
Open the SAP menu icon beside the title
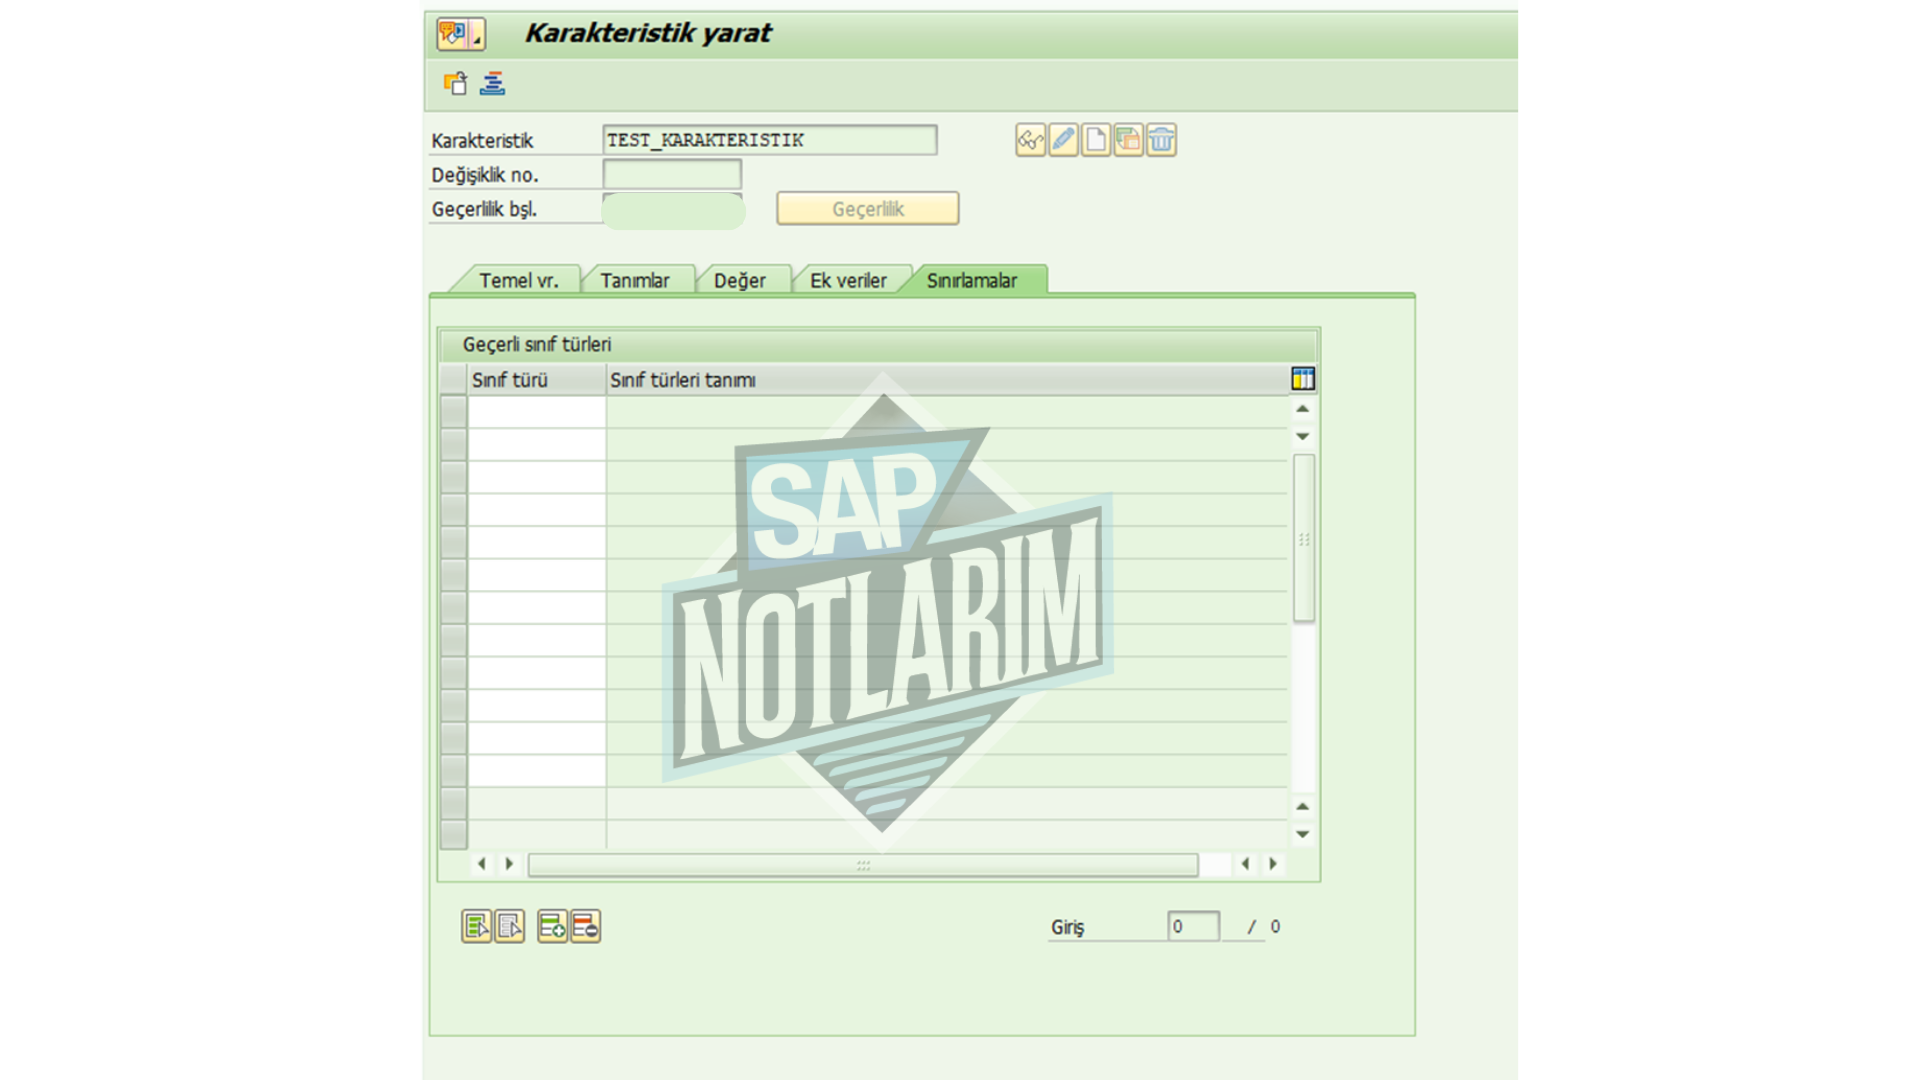[460, 34]
